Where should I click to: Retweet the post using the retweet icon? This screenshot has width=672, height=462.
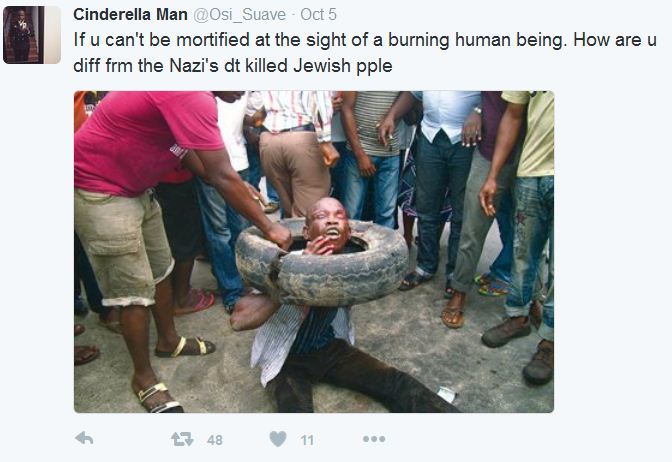tap(182, 439)
